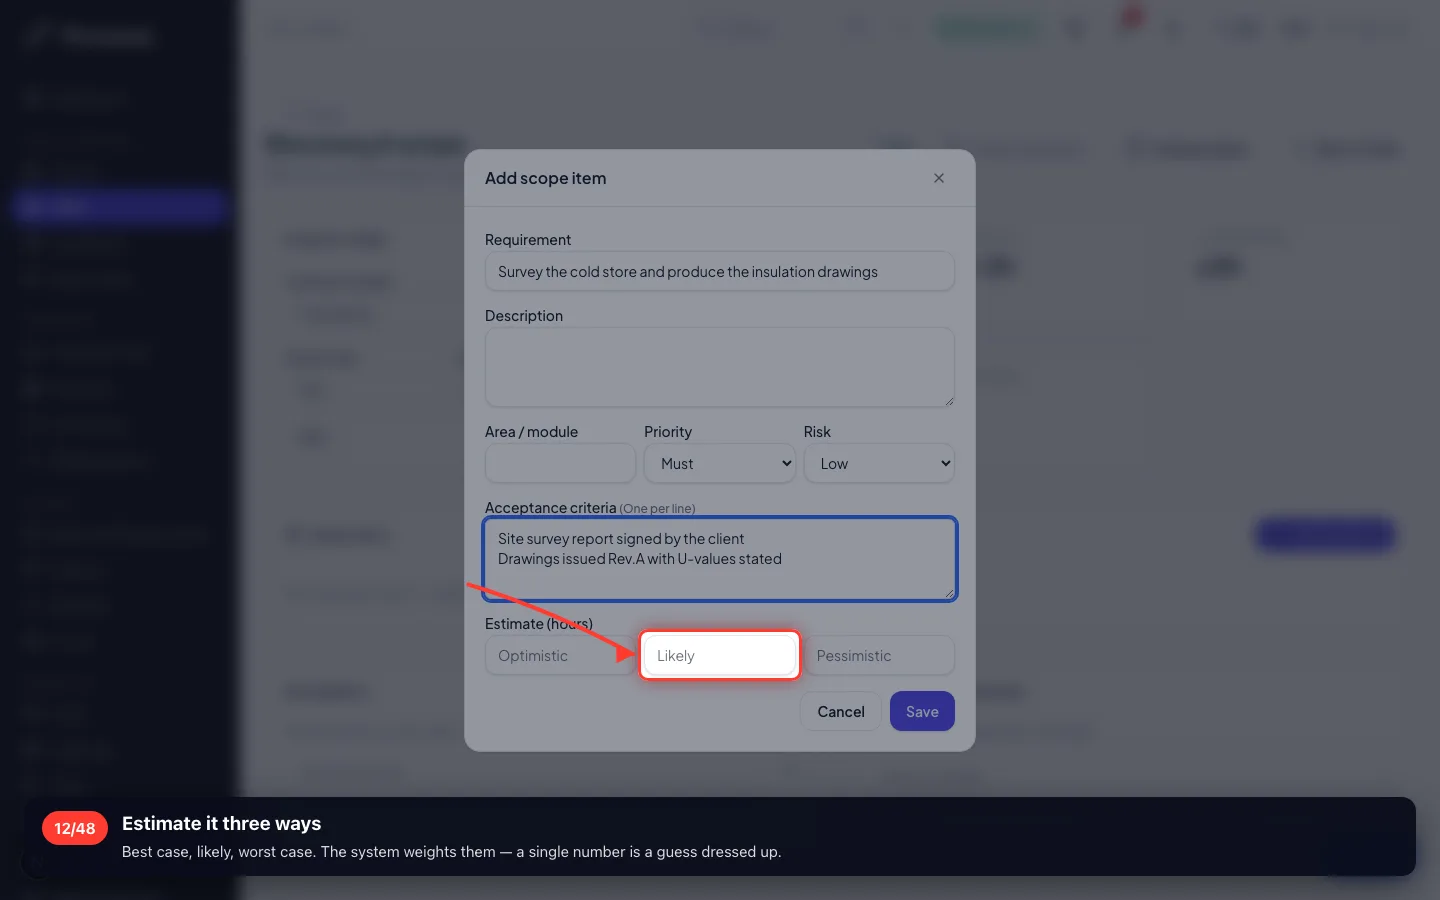Image resolution: width=1440 pixels, height=900 pixels.
Task: Click the blurred blue button on right side
Action: [1325, 535]
